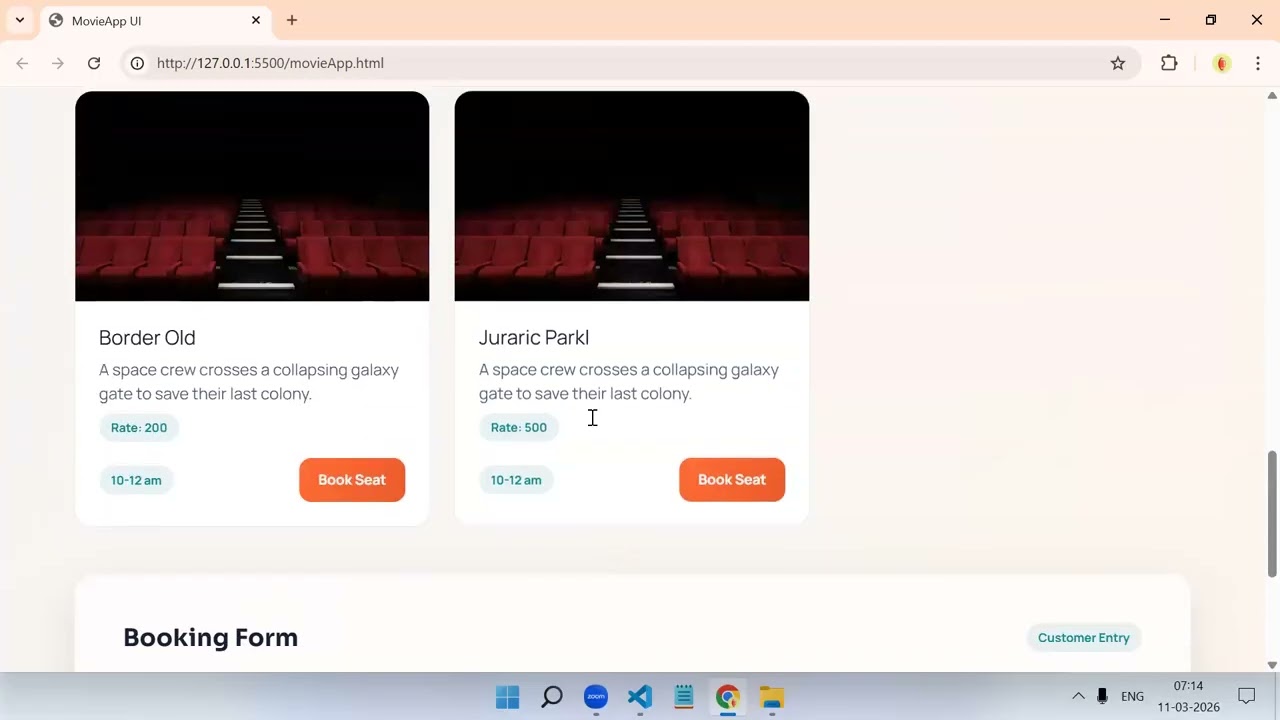Click the Border Old description text
Viewport: 1280px width, 720px height.
pyautogui.click(x=249, y=382)
